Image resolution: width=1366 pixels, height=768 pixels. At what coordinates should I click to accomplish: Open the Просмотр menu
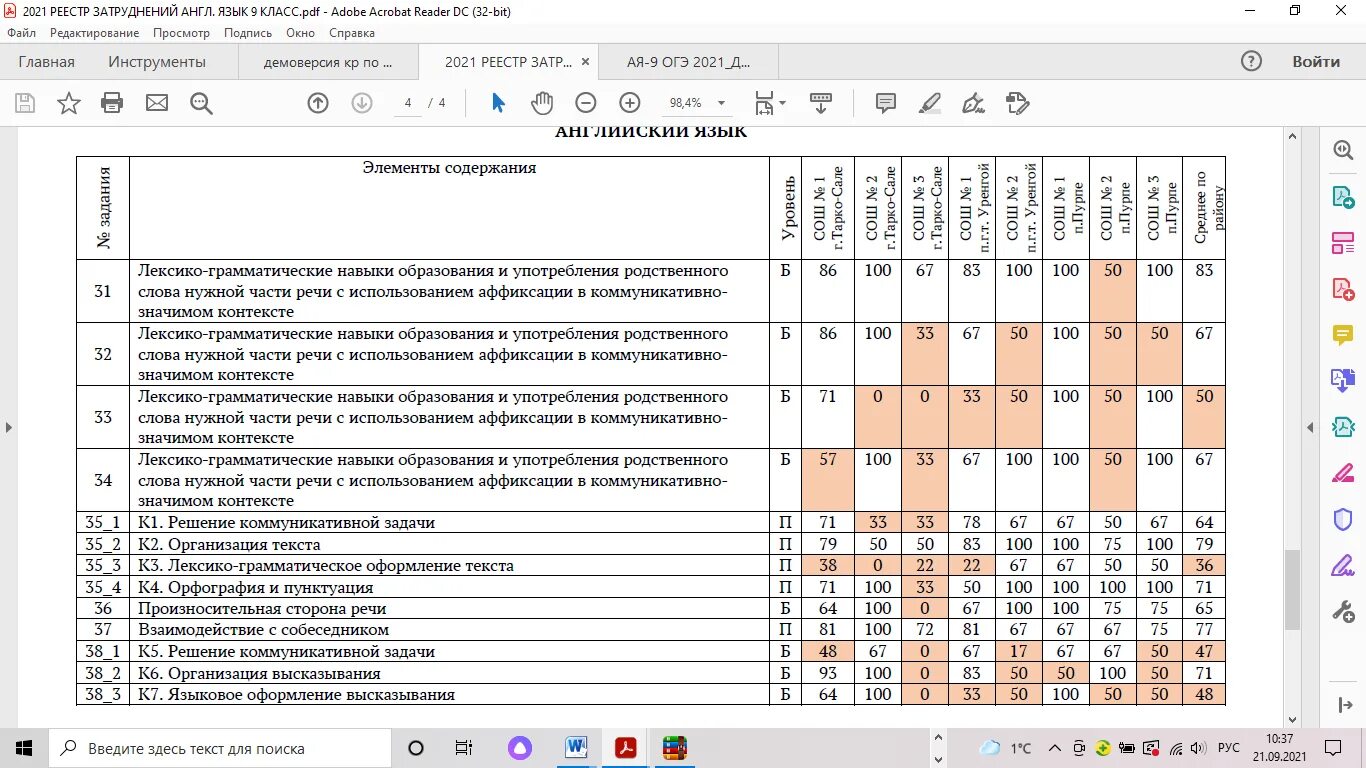click(x=181, y=33)
